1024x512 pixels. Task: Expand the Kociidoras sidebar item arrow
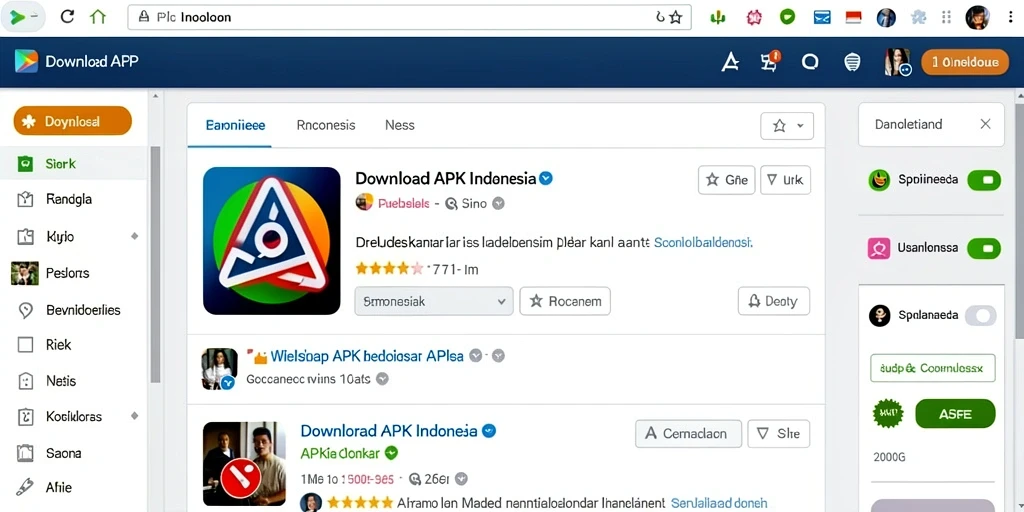point(135,415)
